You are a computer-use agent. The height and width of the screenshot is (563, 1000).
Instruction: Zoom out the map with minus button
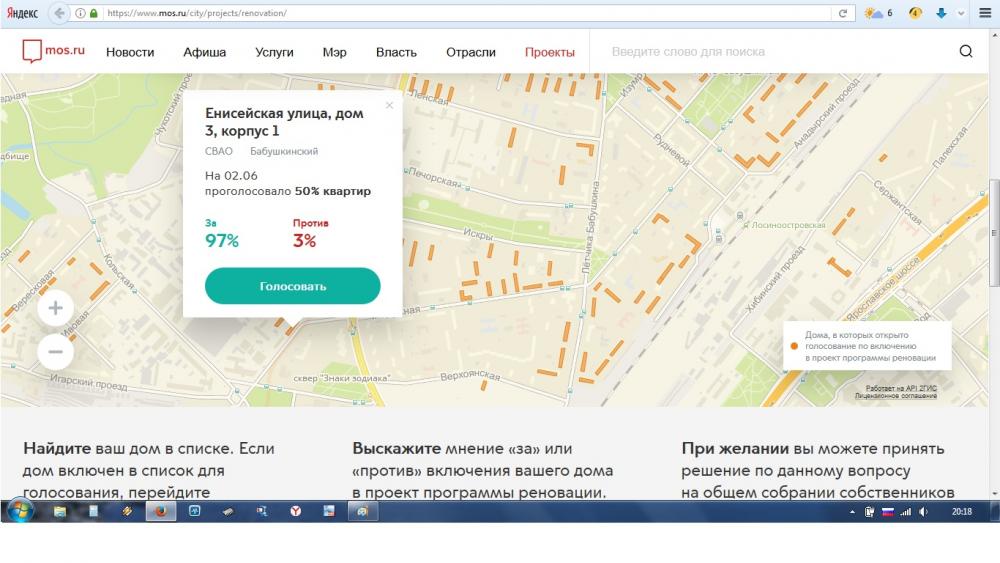(55, 351)
